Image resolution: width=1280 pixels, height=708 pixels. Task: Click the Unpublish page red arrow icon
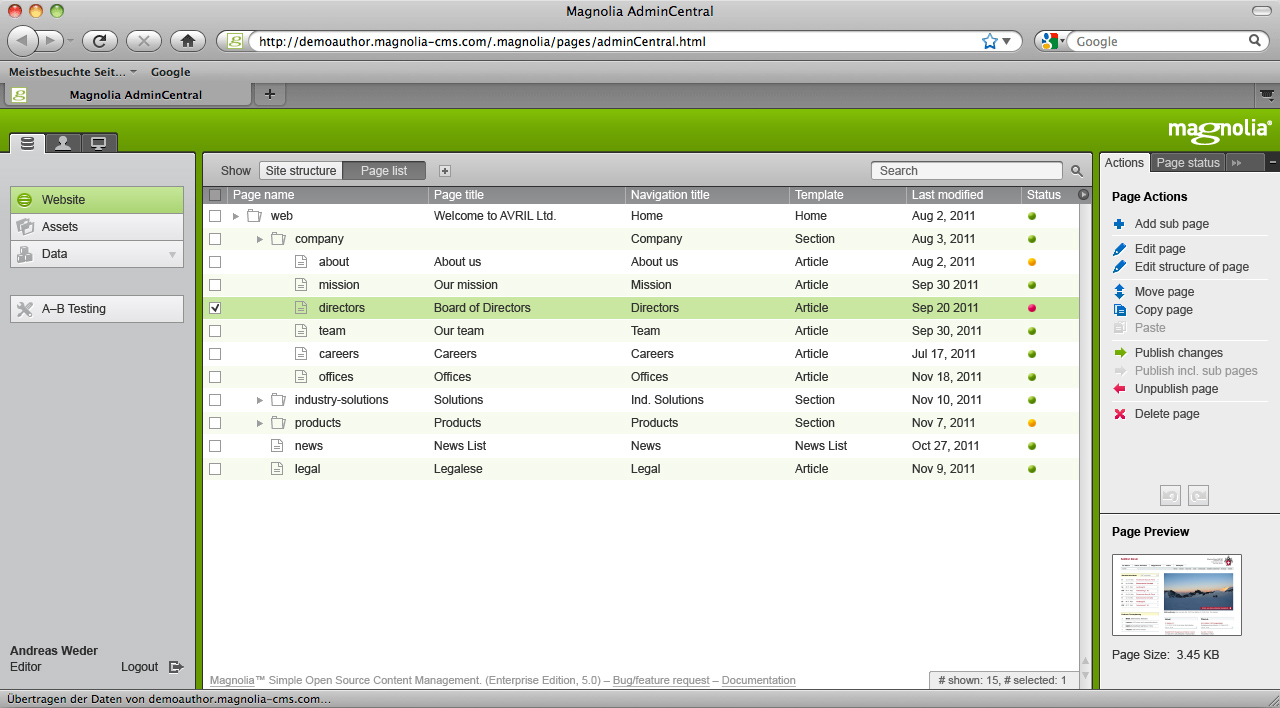(x=1119, y=389)
